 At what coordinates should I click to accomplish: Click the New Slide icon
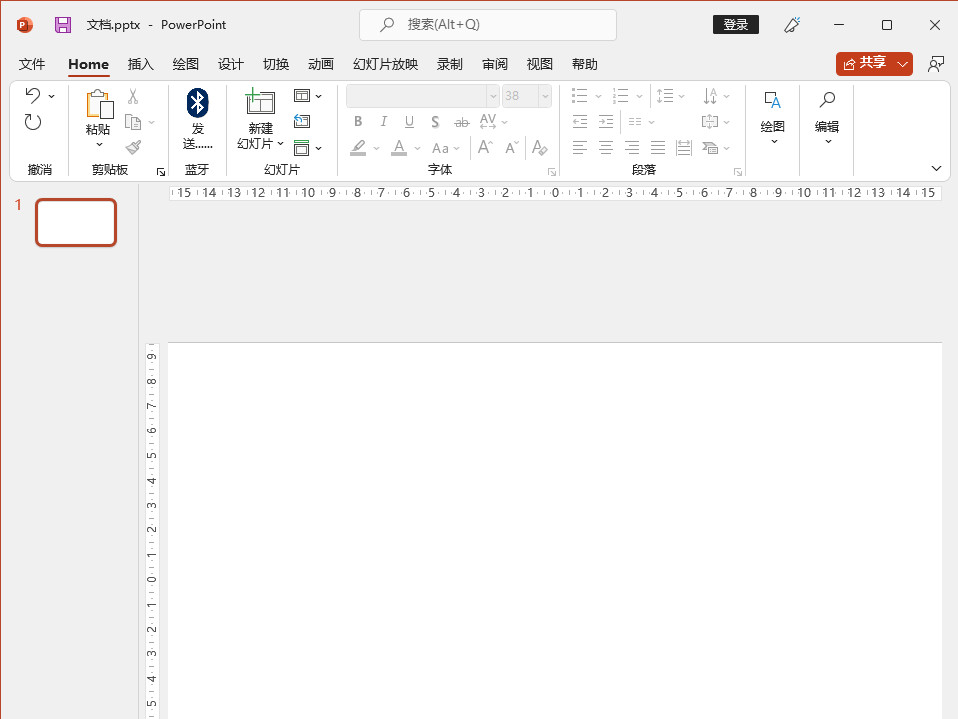pos(261,101)
